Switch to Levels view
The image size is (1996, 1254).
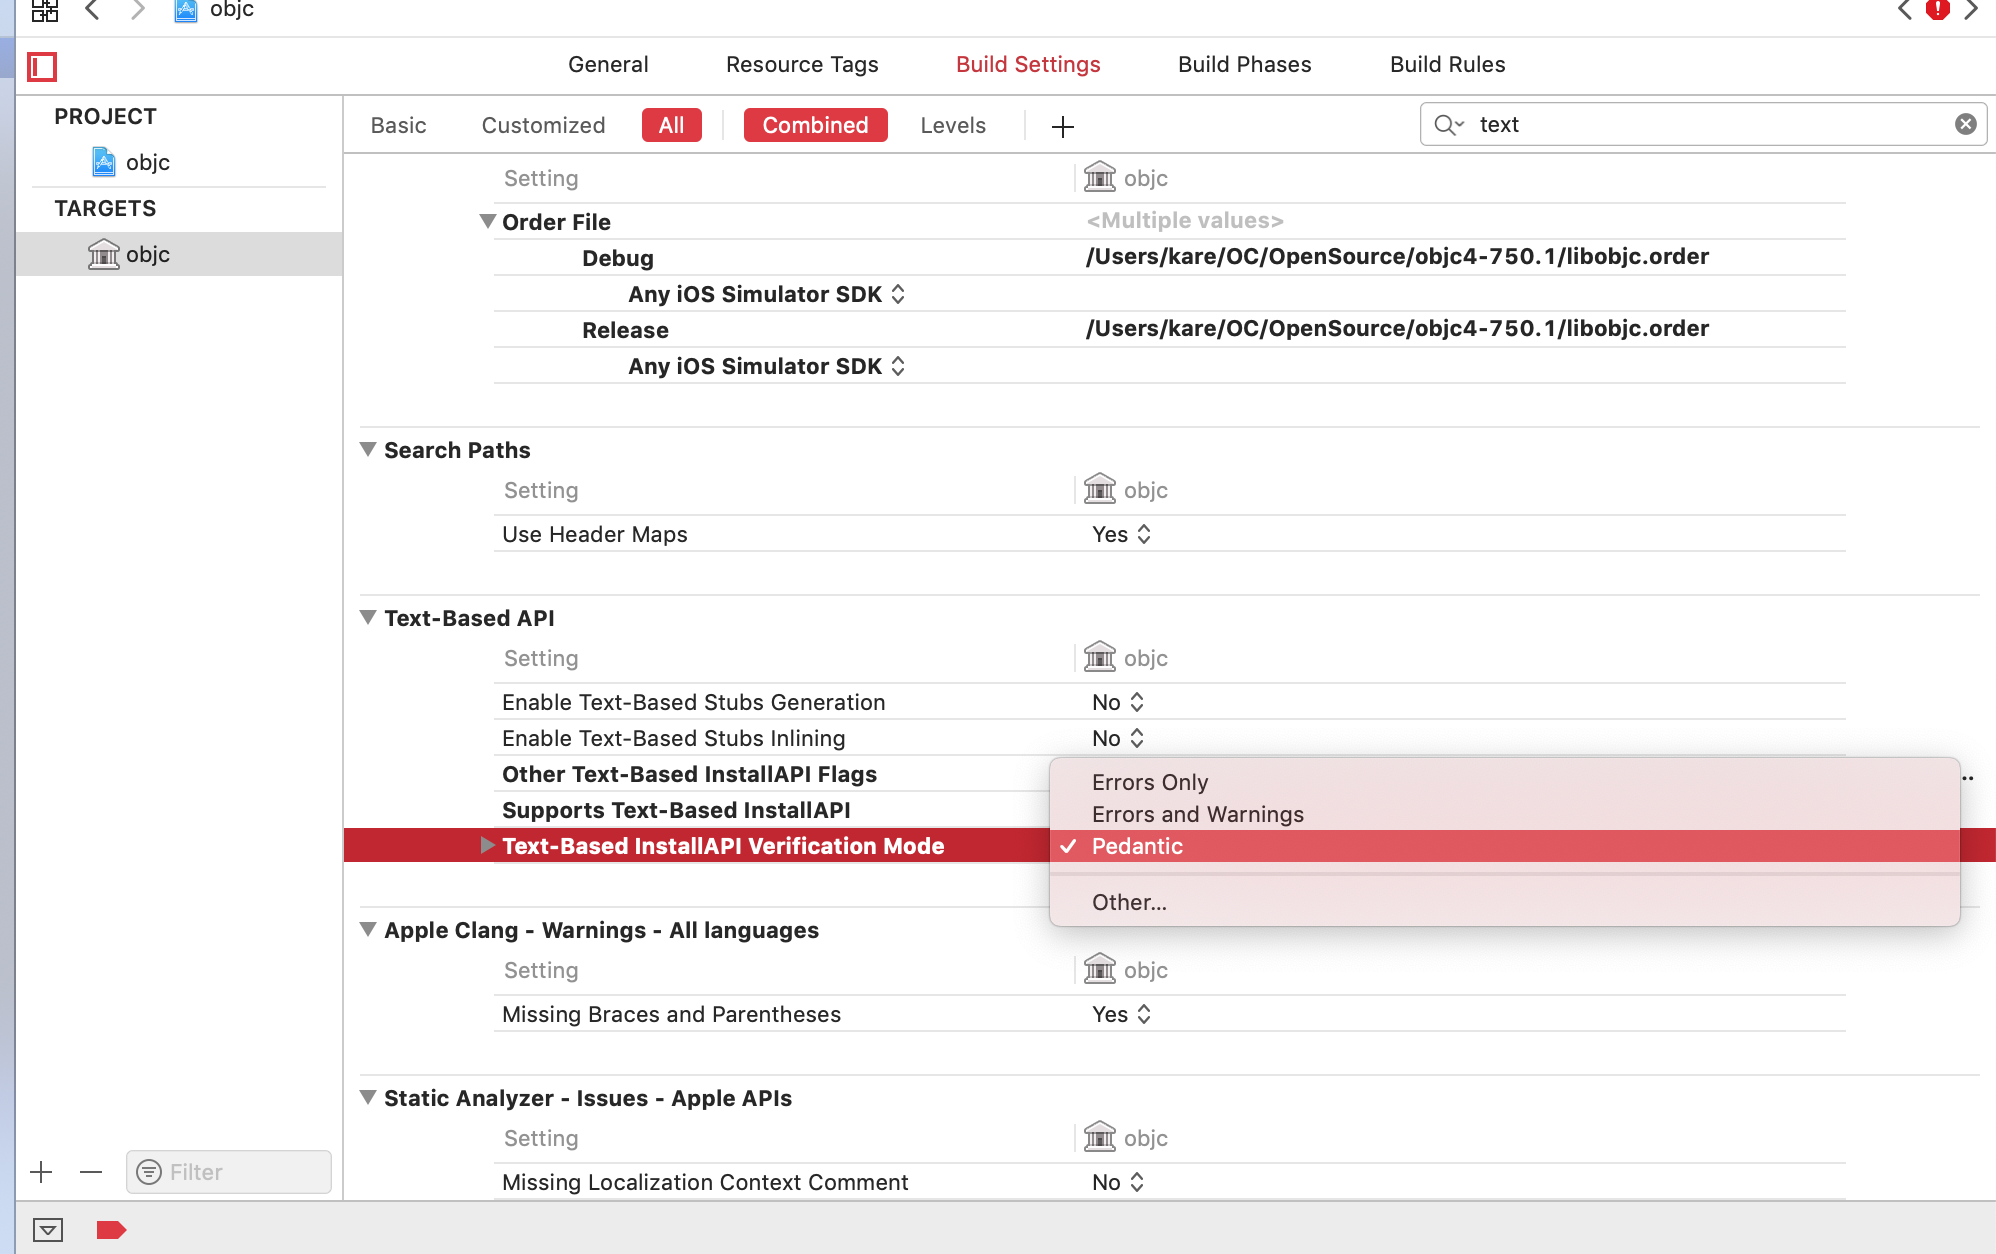[x=952, y=125]
